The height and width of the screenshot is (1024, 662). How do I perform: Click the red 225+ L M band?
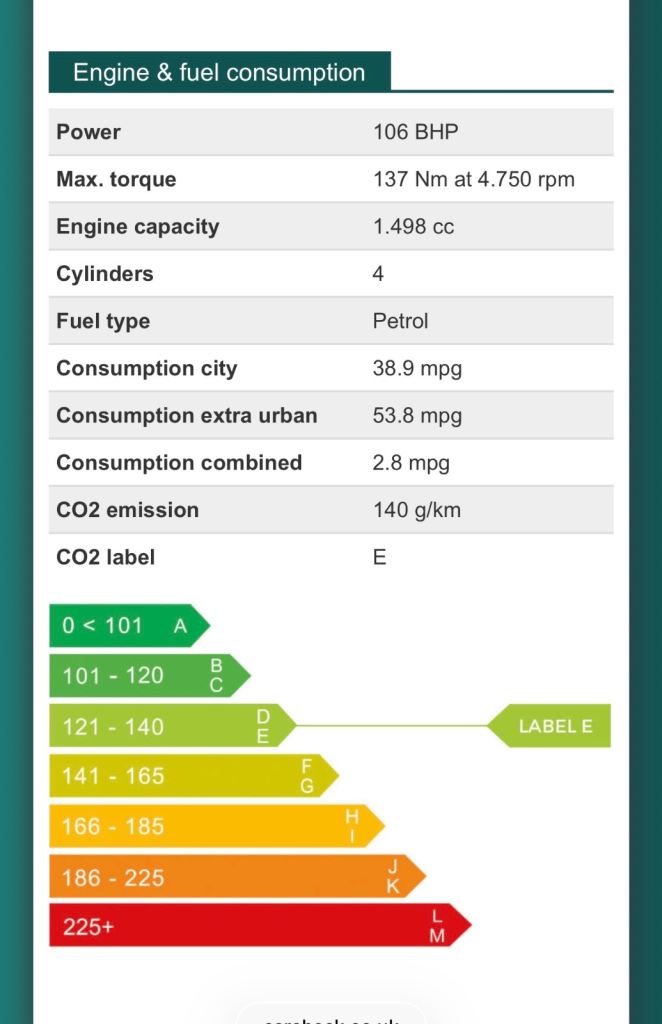(x=255, y=926)
